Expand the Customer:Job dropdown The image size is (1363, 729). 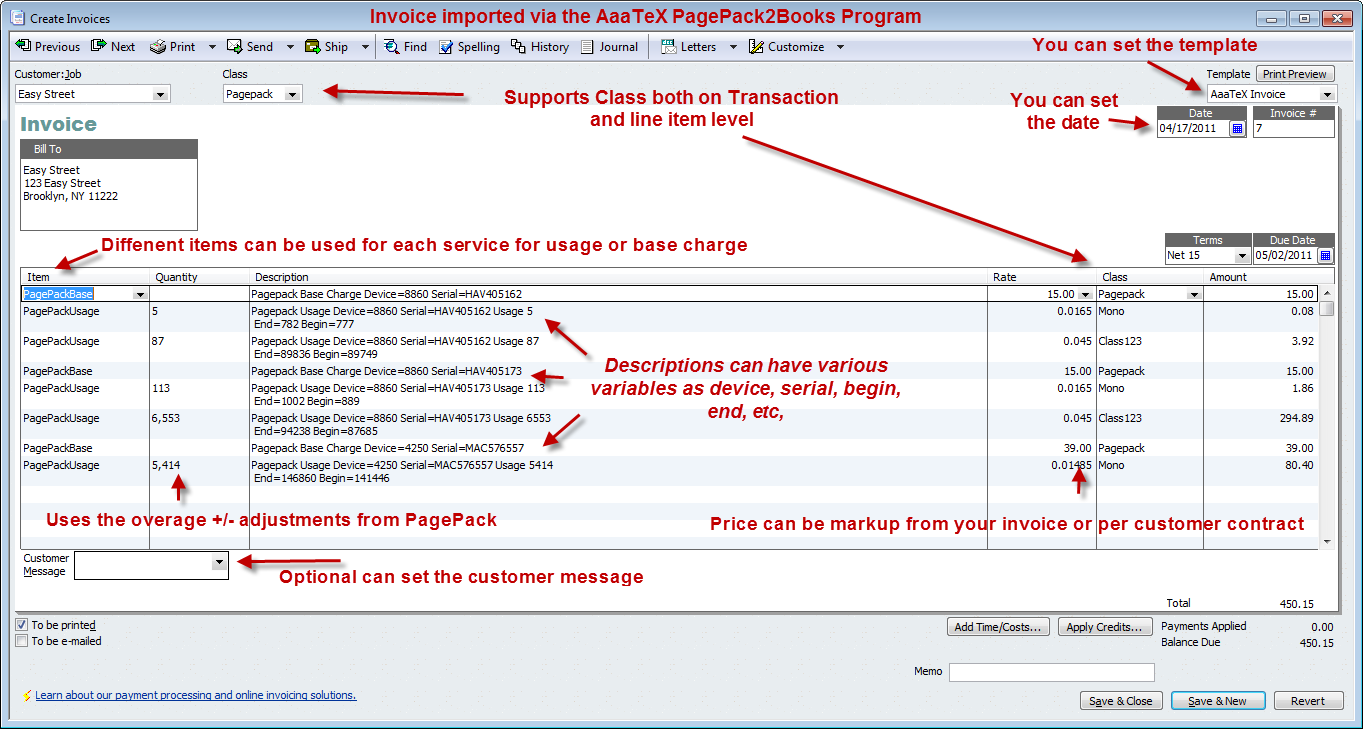[x=160, y=94]
